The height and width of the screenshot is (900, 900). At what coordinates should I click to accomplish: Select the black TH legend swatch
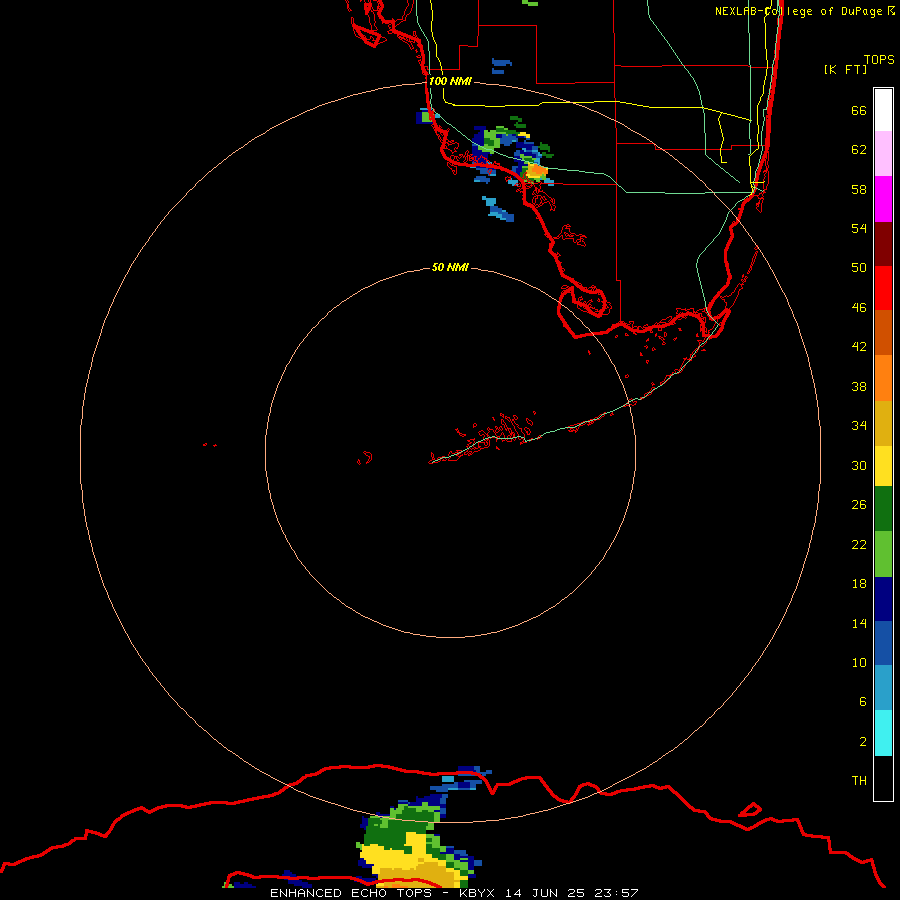tap(883, 778)
